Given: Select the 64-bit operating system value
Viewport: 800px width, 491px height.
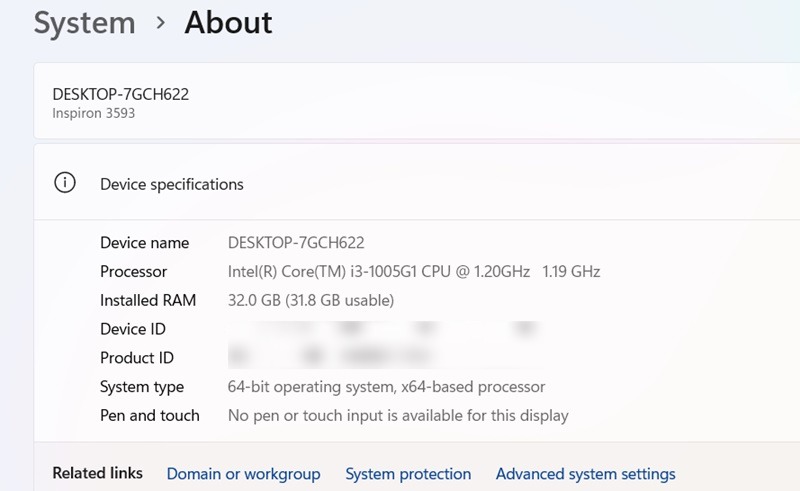Looking at the screenshot, I should tap(386, 387).
